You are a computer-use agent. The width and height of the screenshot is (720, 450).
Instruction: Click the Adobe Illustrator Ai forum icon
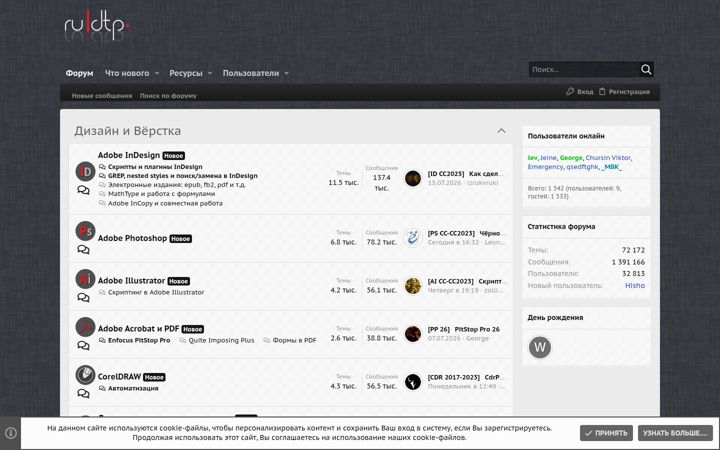coord(85,279)
